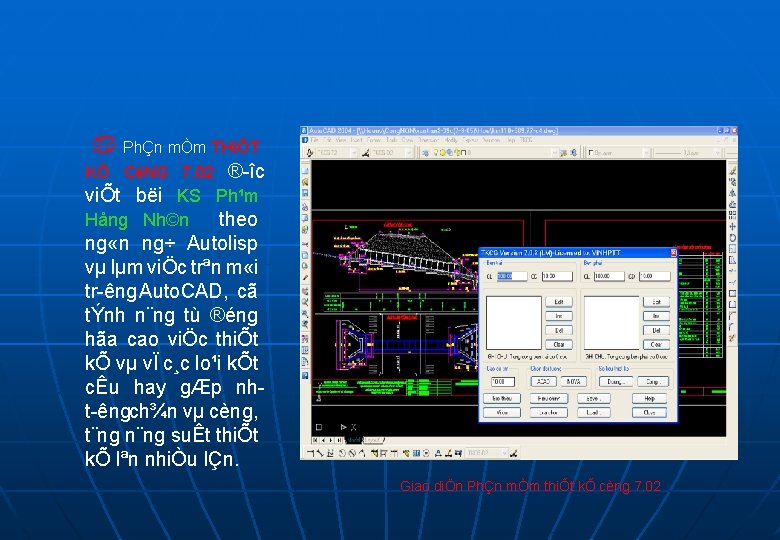Screen dimensions: 780x540
Task: Click the Text Style icon in styles toolbar
Action: point(310,153)
